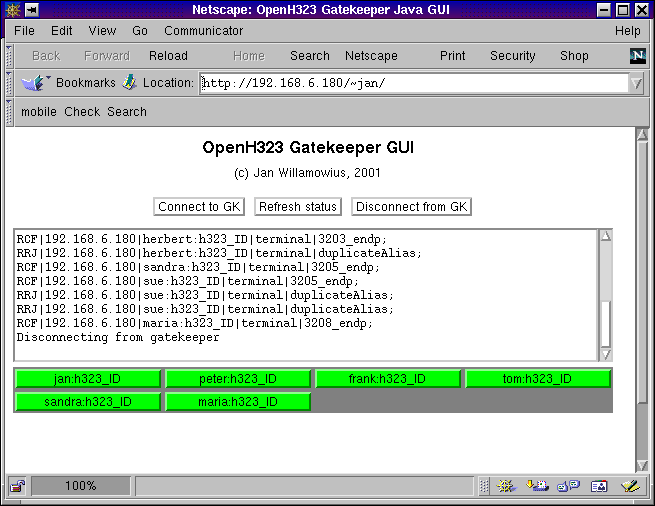Click the RCF maria 3208_endp log line
Screen dimensions: 655x506
pyautogui.click(x=194, y=323)
